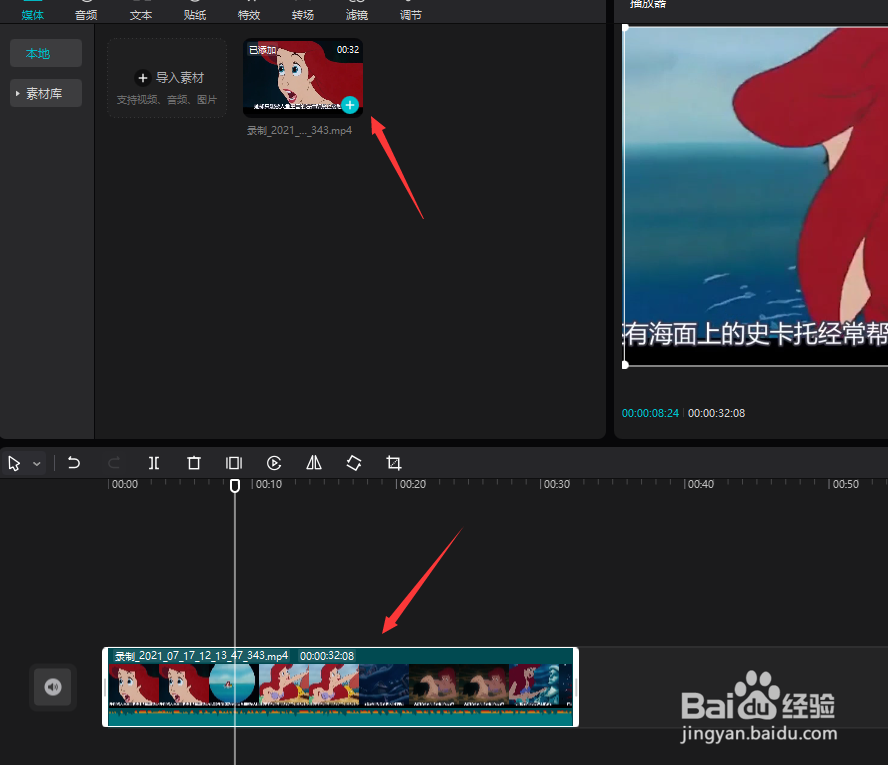
Task: Click the freeze frame icon
Action: (x=234, y=463)
